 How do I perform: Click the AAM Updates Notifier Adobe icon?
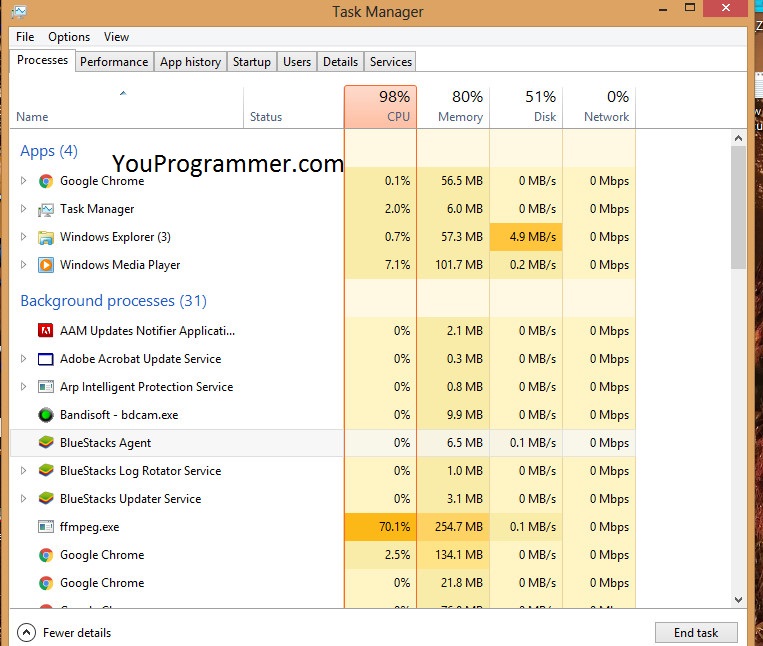pos(46,331)
